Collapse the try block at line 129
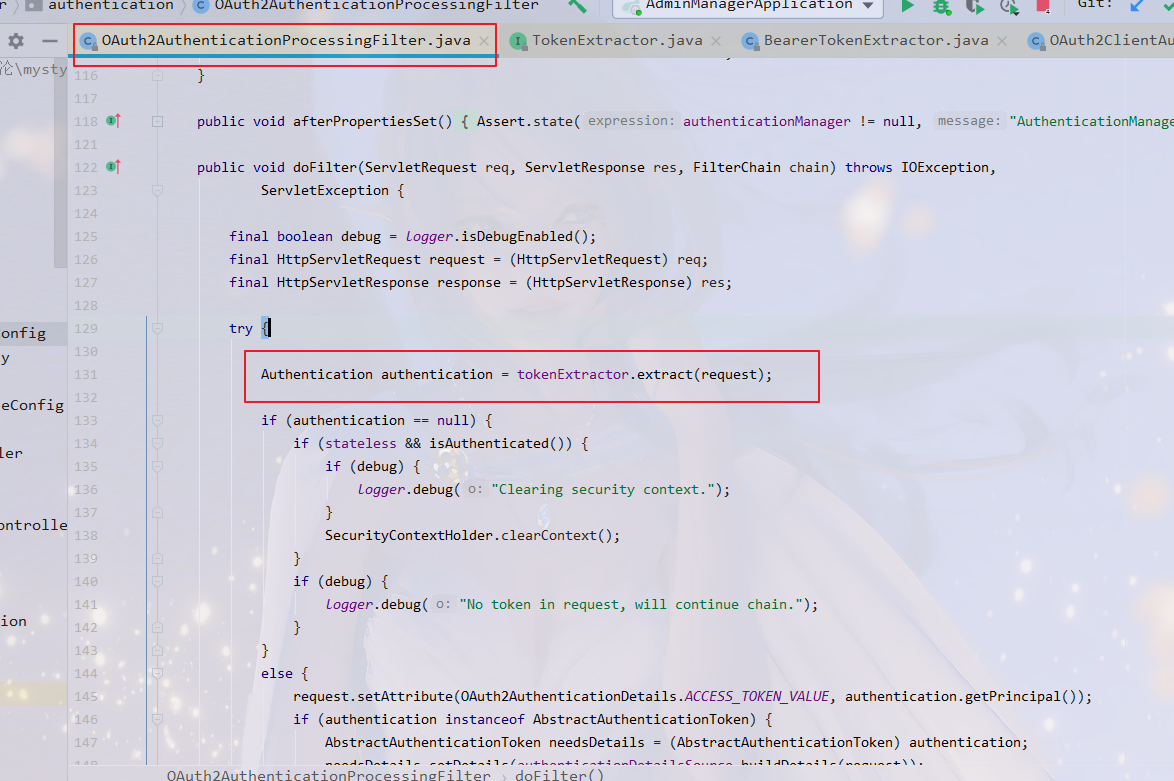Screen dimensions: 1174x781 pyautogui.click(x=158, y=329)
